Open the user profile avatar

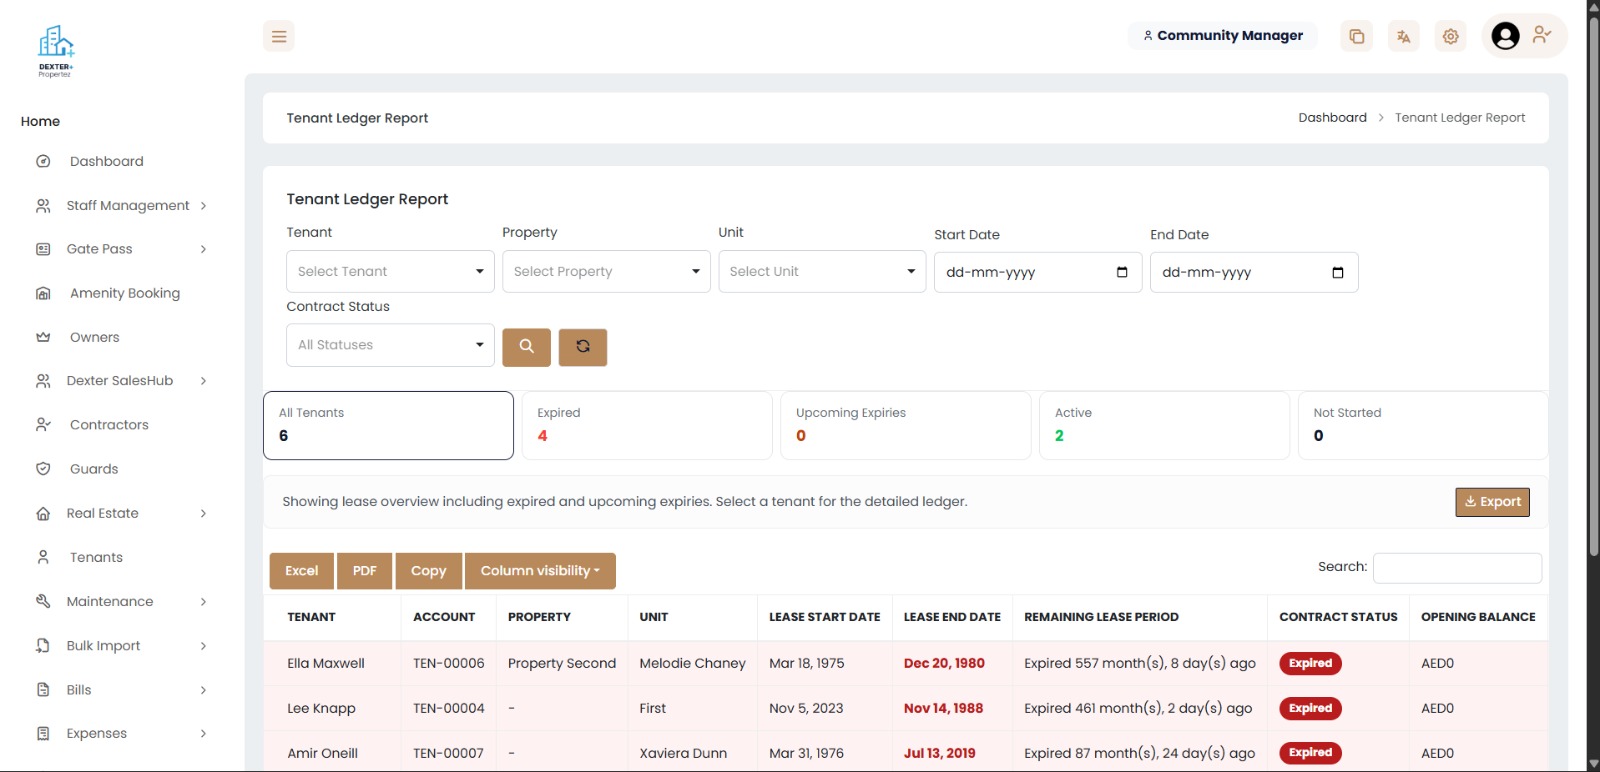(1505, 36)
